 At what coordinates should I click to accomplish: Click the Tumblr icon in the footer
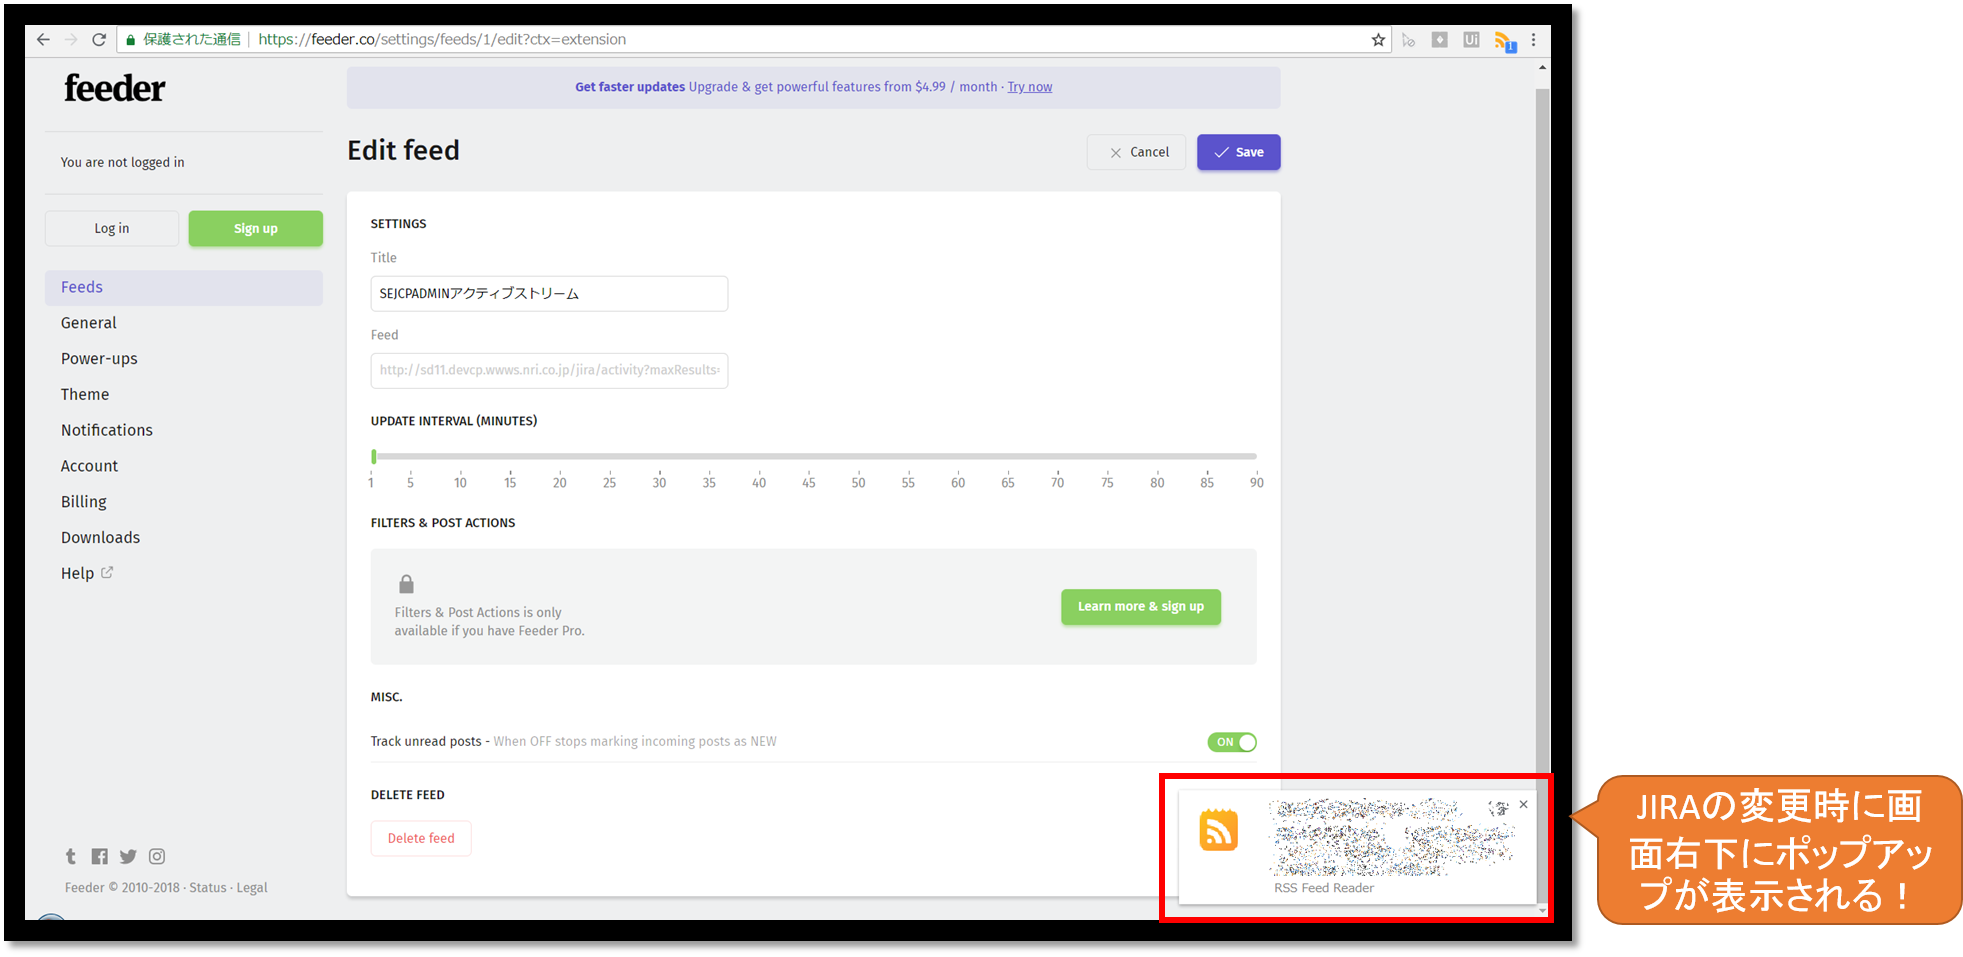tap(70, 856)
